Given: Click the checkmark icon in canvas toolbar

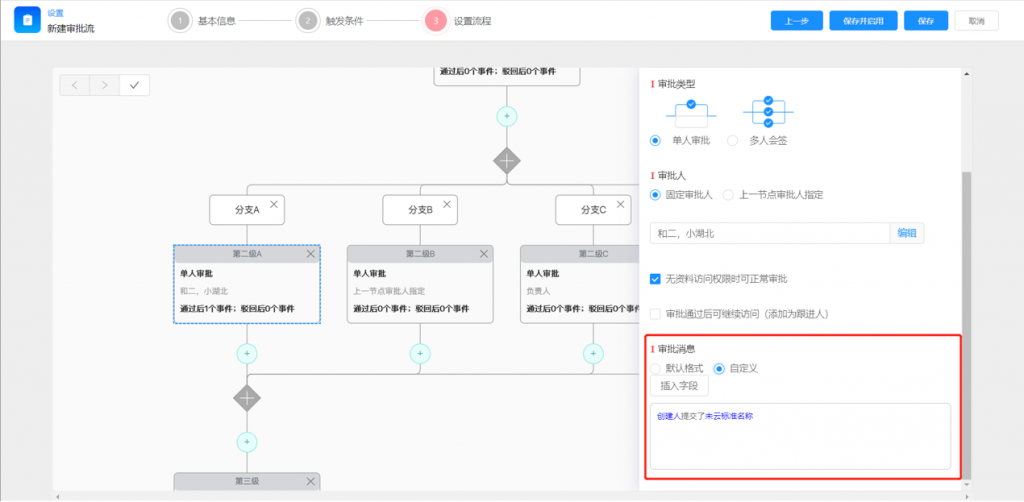Looking at the screenshot, I should pyautogui.click(x=134, y=85).
